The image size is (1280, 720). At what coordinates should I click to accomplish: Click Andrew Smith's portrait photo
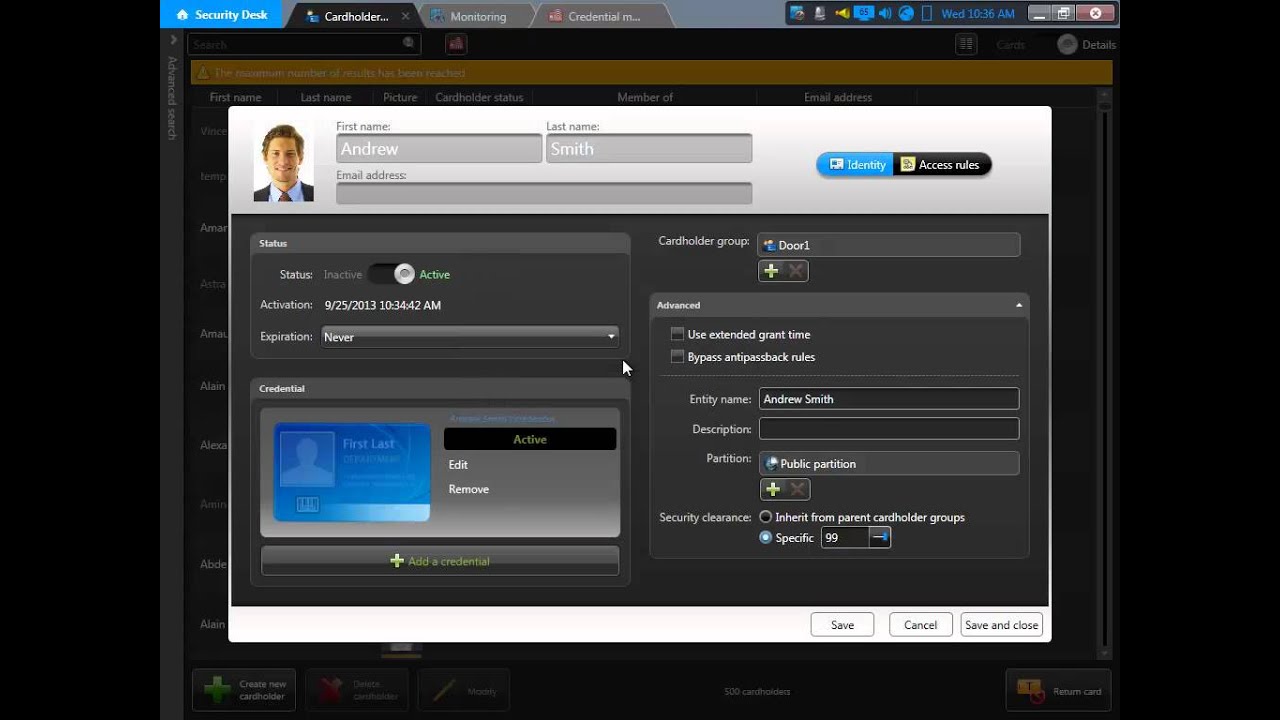tap(283, 162)
